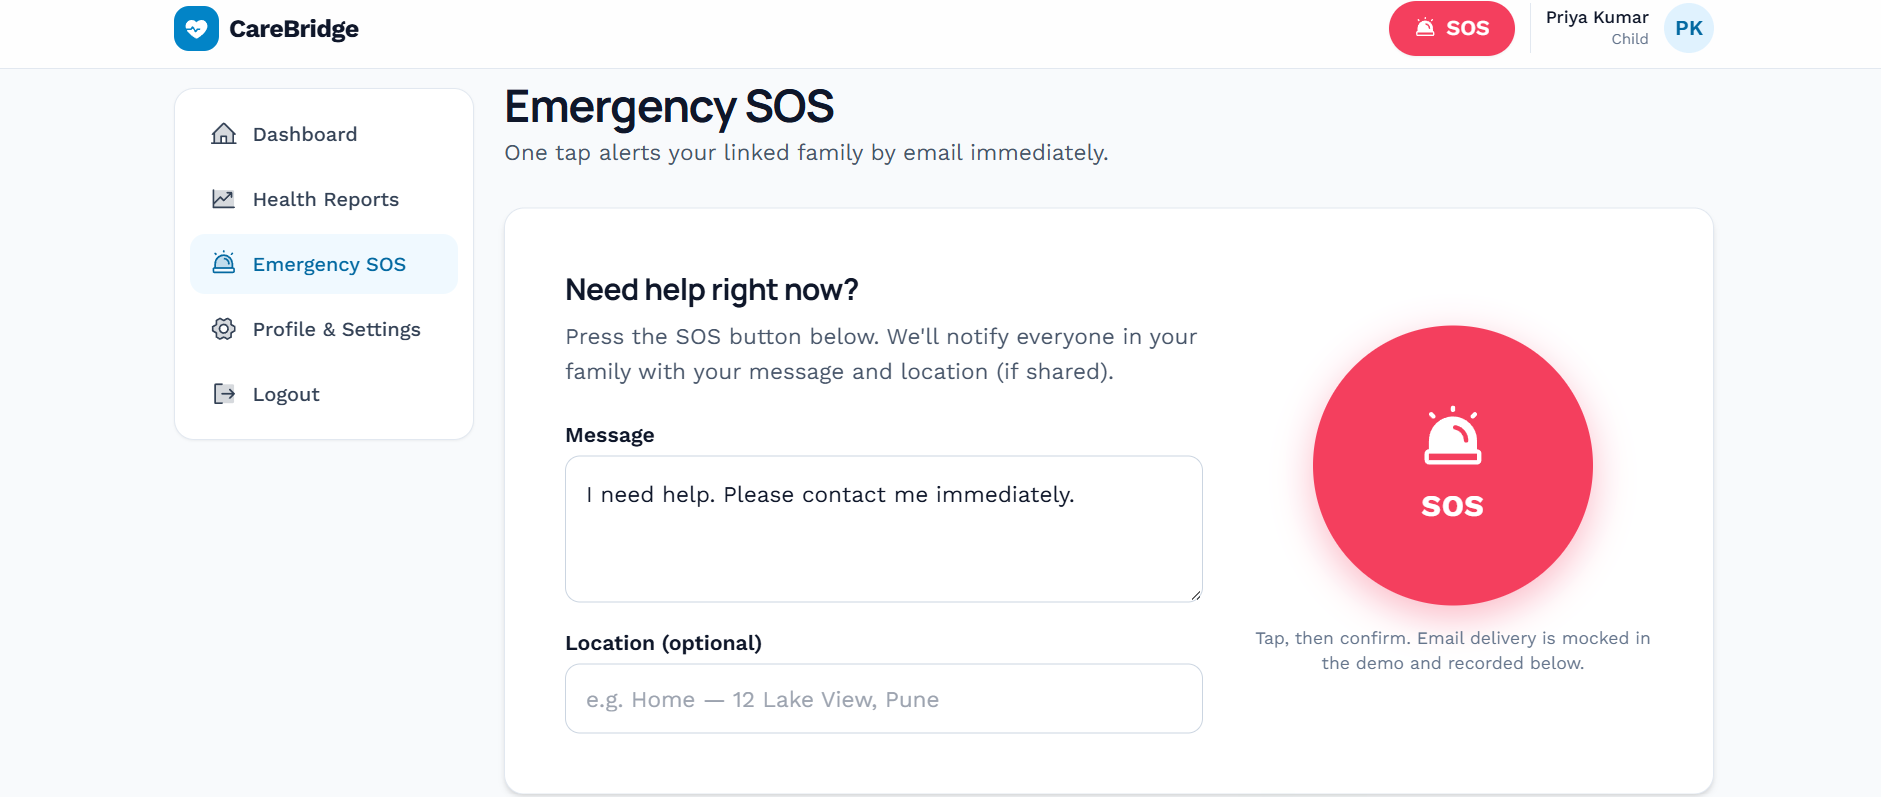
Task: Click the CareBridge brand name
Action: 294,29
